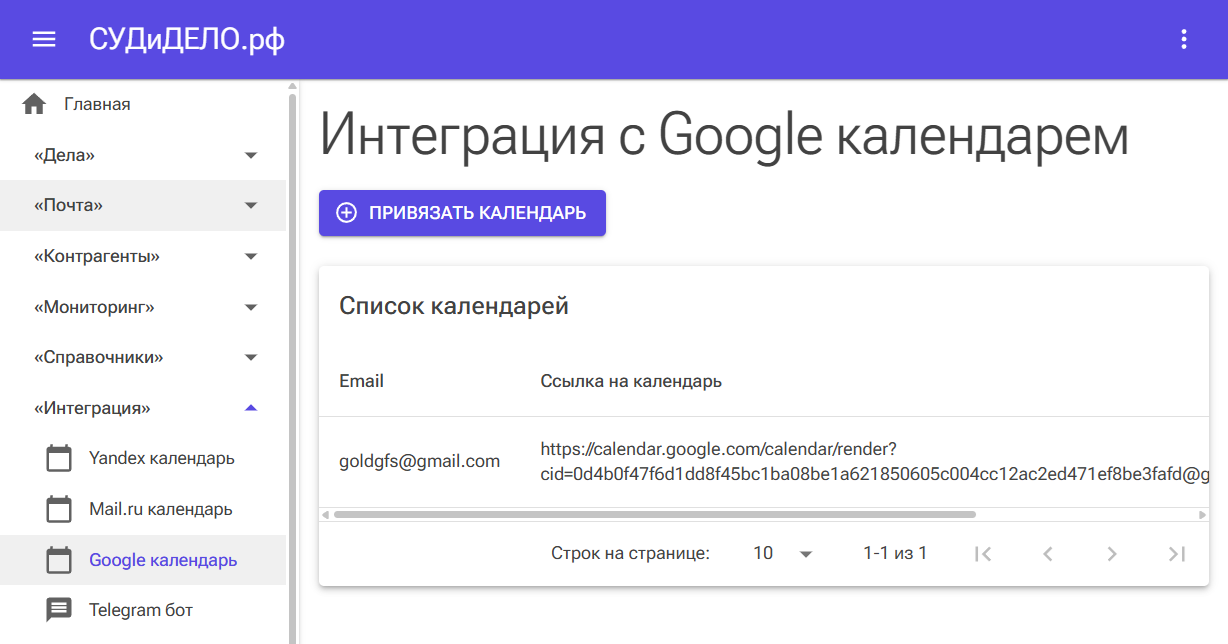The image size is (1228, 644).
Task: Expand the «Почта» menu section
Action: [251, 205]
